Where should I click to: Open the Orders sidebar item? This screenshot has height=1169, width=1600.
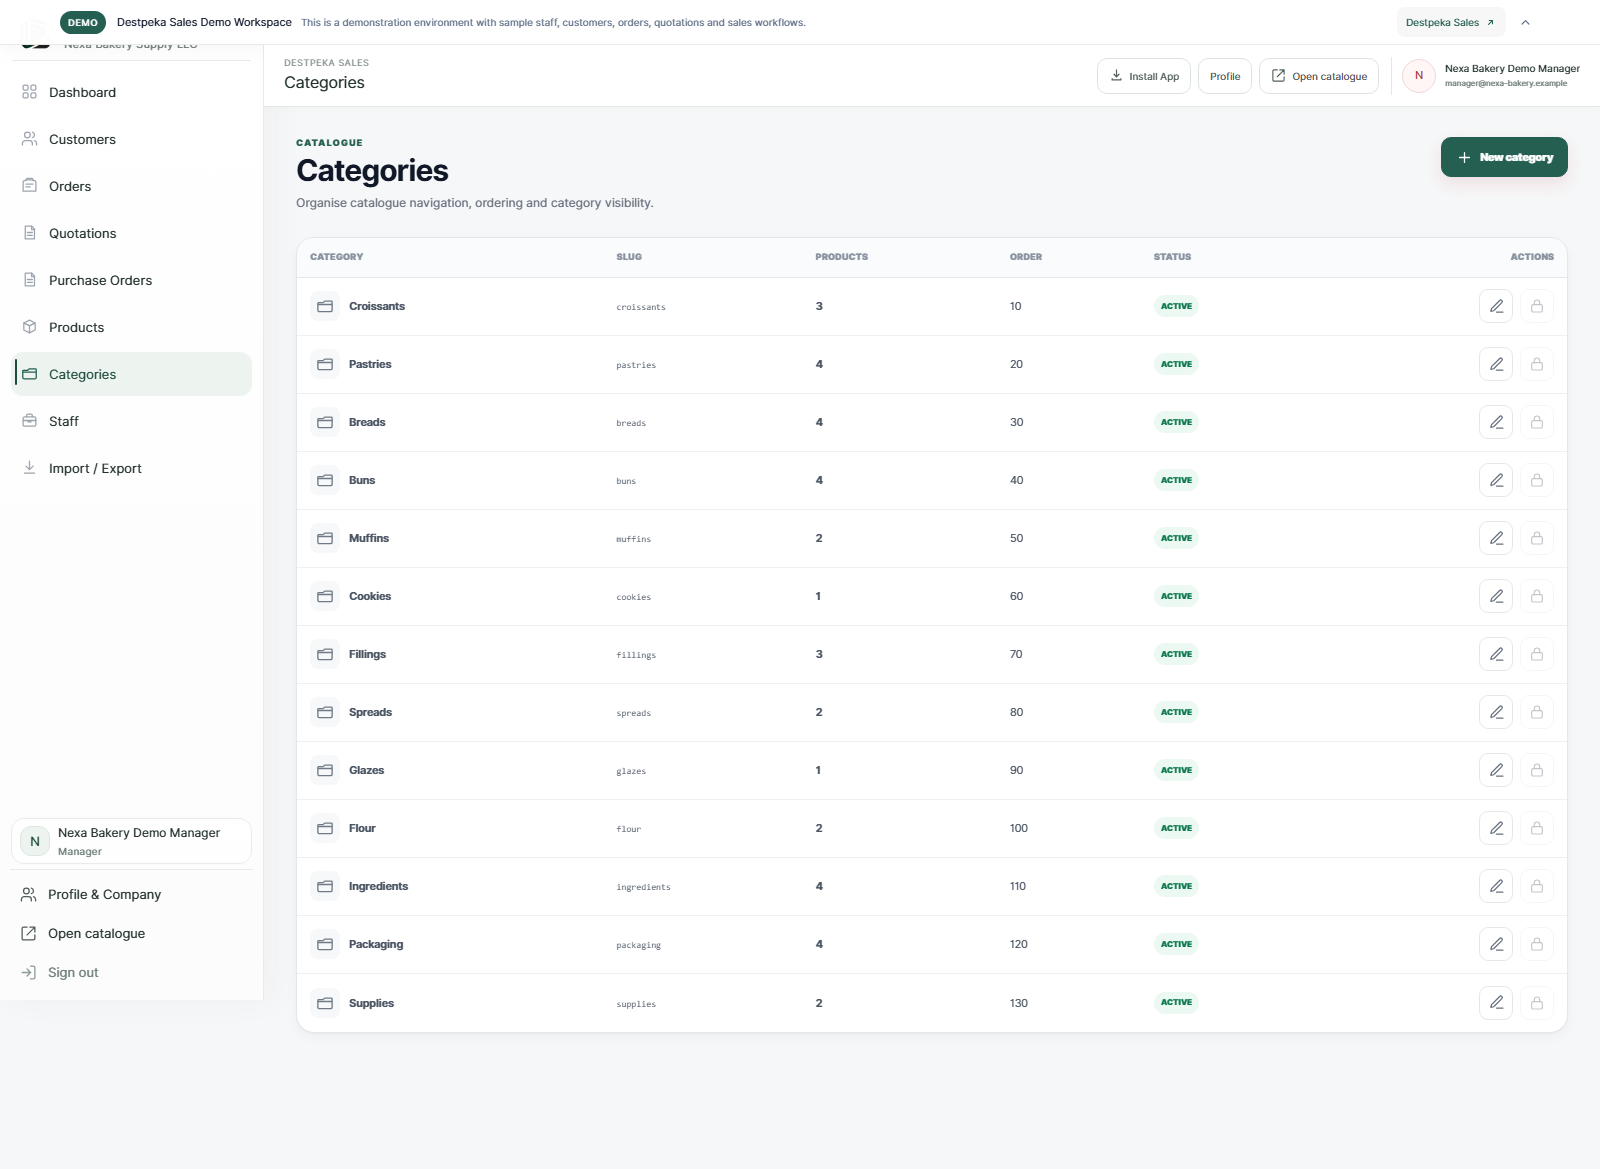pos(131,186)
